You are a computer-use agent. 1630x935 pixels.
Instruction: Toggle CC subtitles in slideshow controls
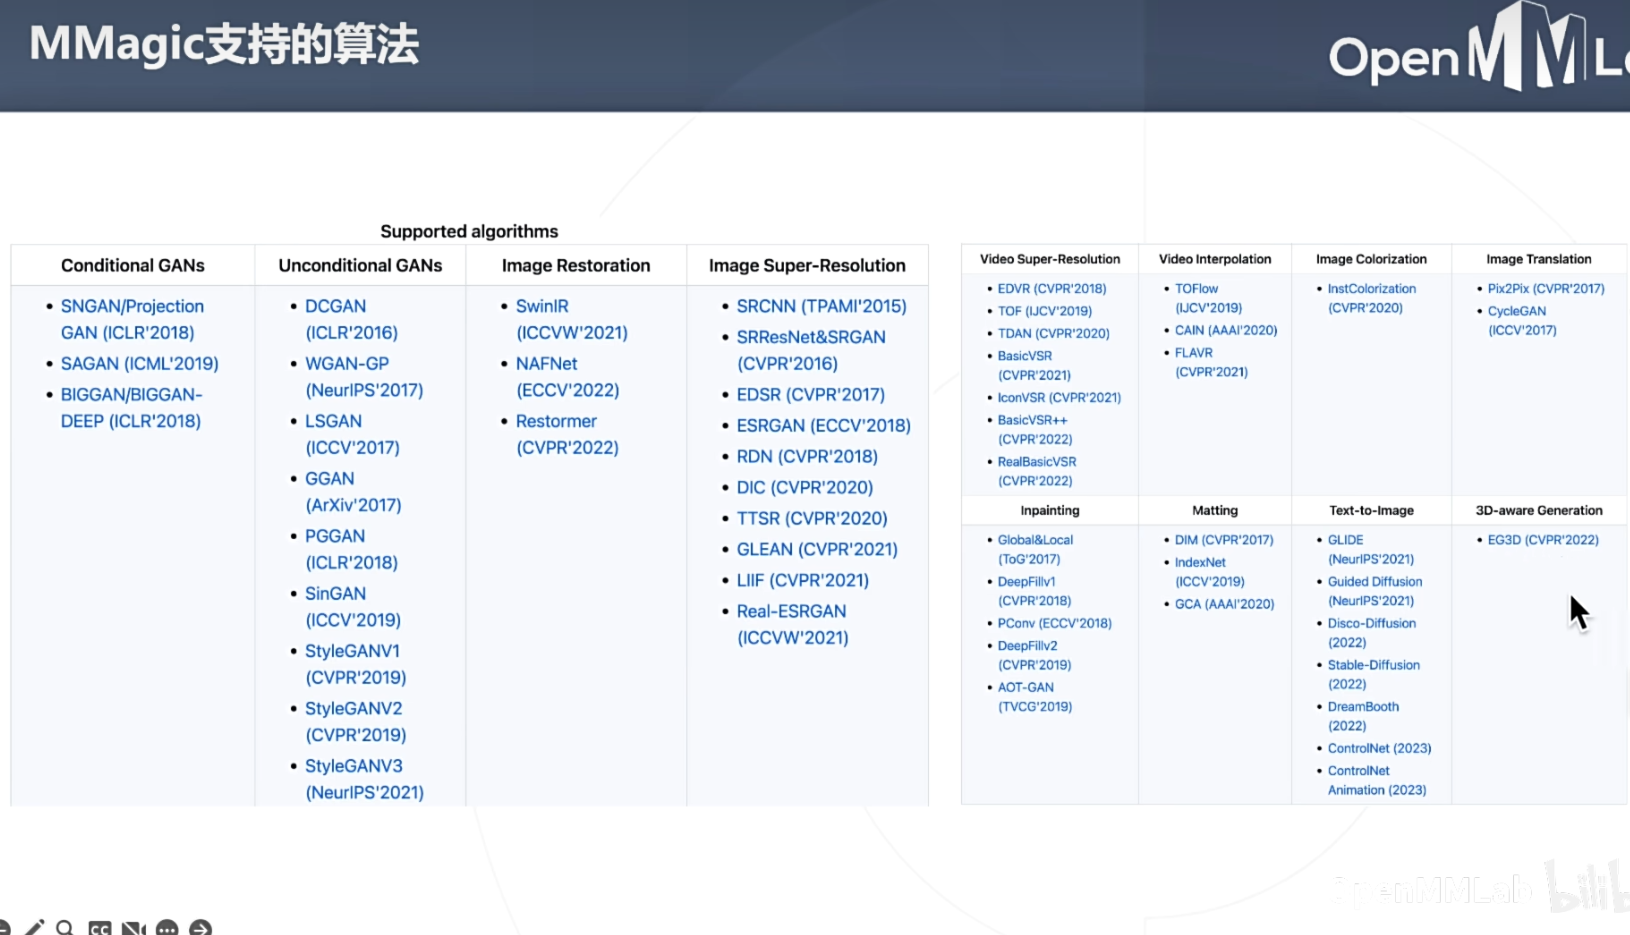point(99,929)
